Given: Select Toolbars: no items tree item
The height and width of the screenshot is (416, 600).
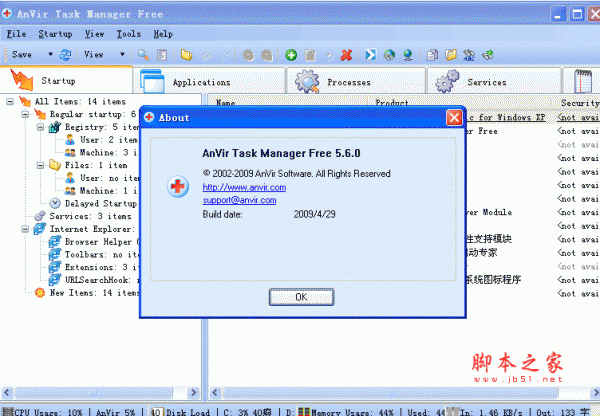Looking at the screenshot, I should pyautogui.click(x=101, y=254).
